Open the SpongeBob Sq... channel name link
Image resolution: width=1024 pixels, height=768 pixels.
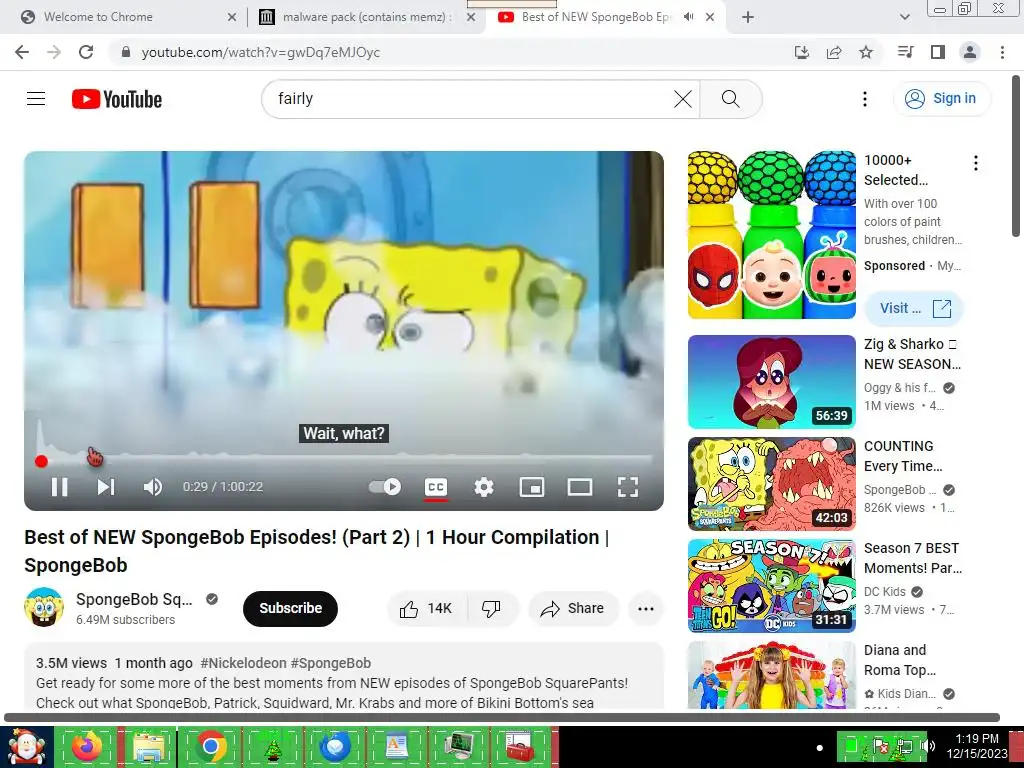[x=134, y=599]
